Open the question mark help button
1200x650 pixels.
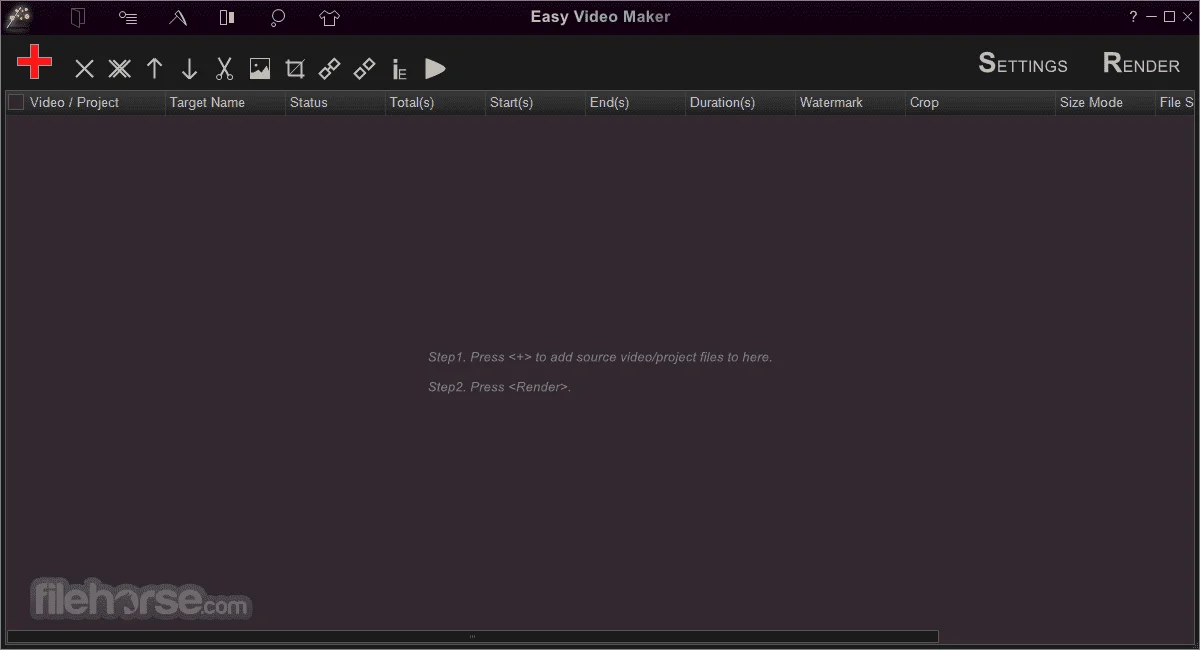click(x=1133, y=17)
